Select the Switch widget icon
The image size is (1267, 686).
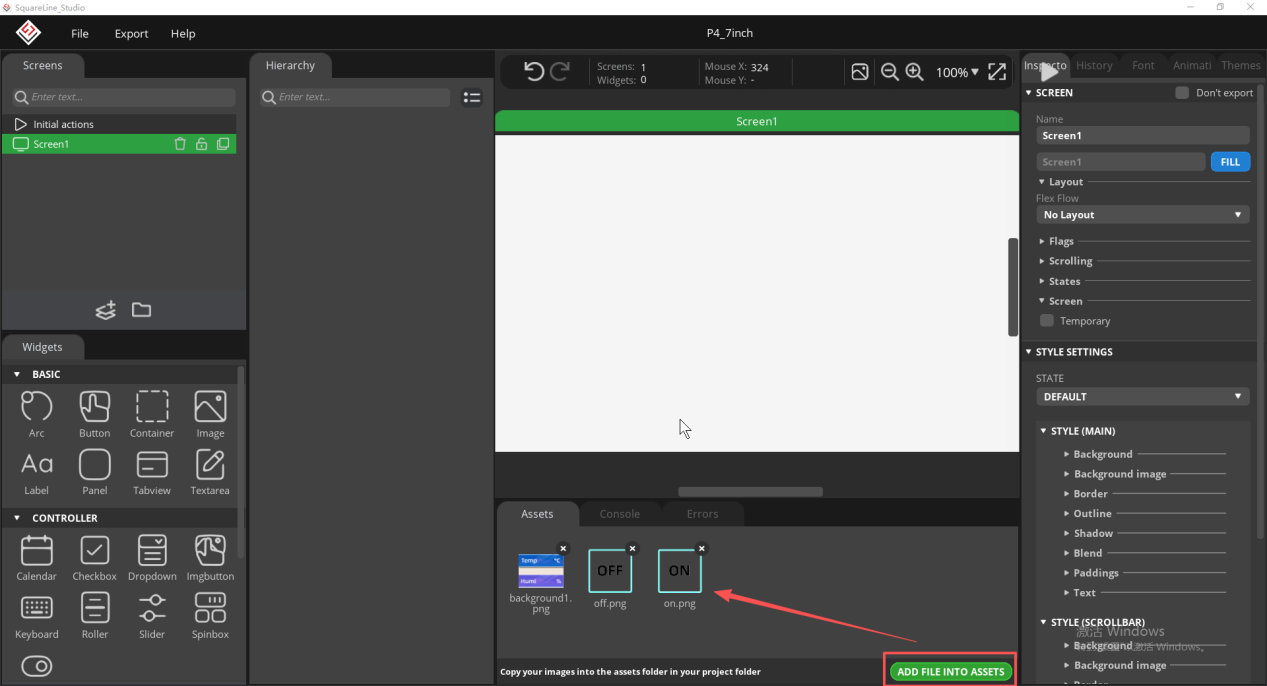(37, 666)
